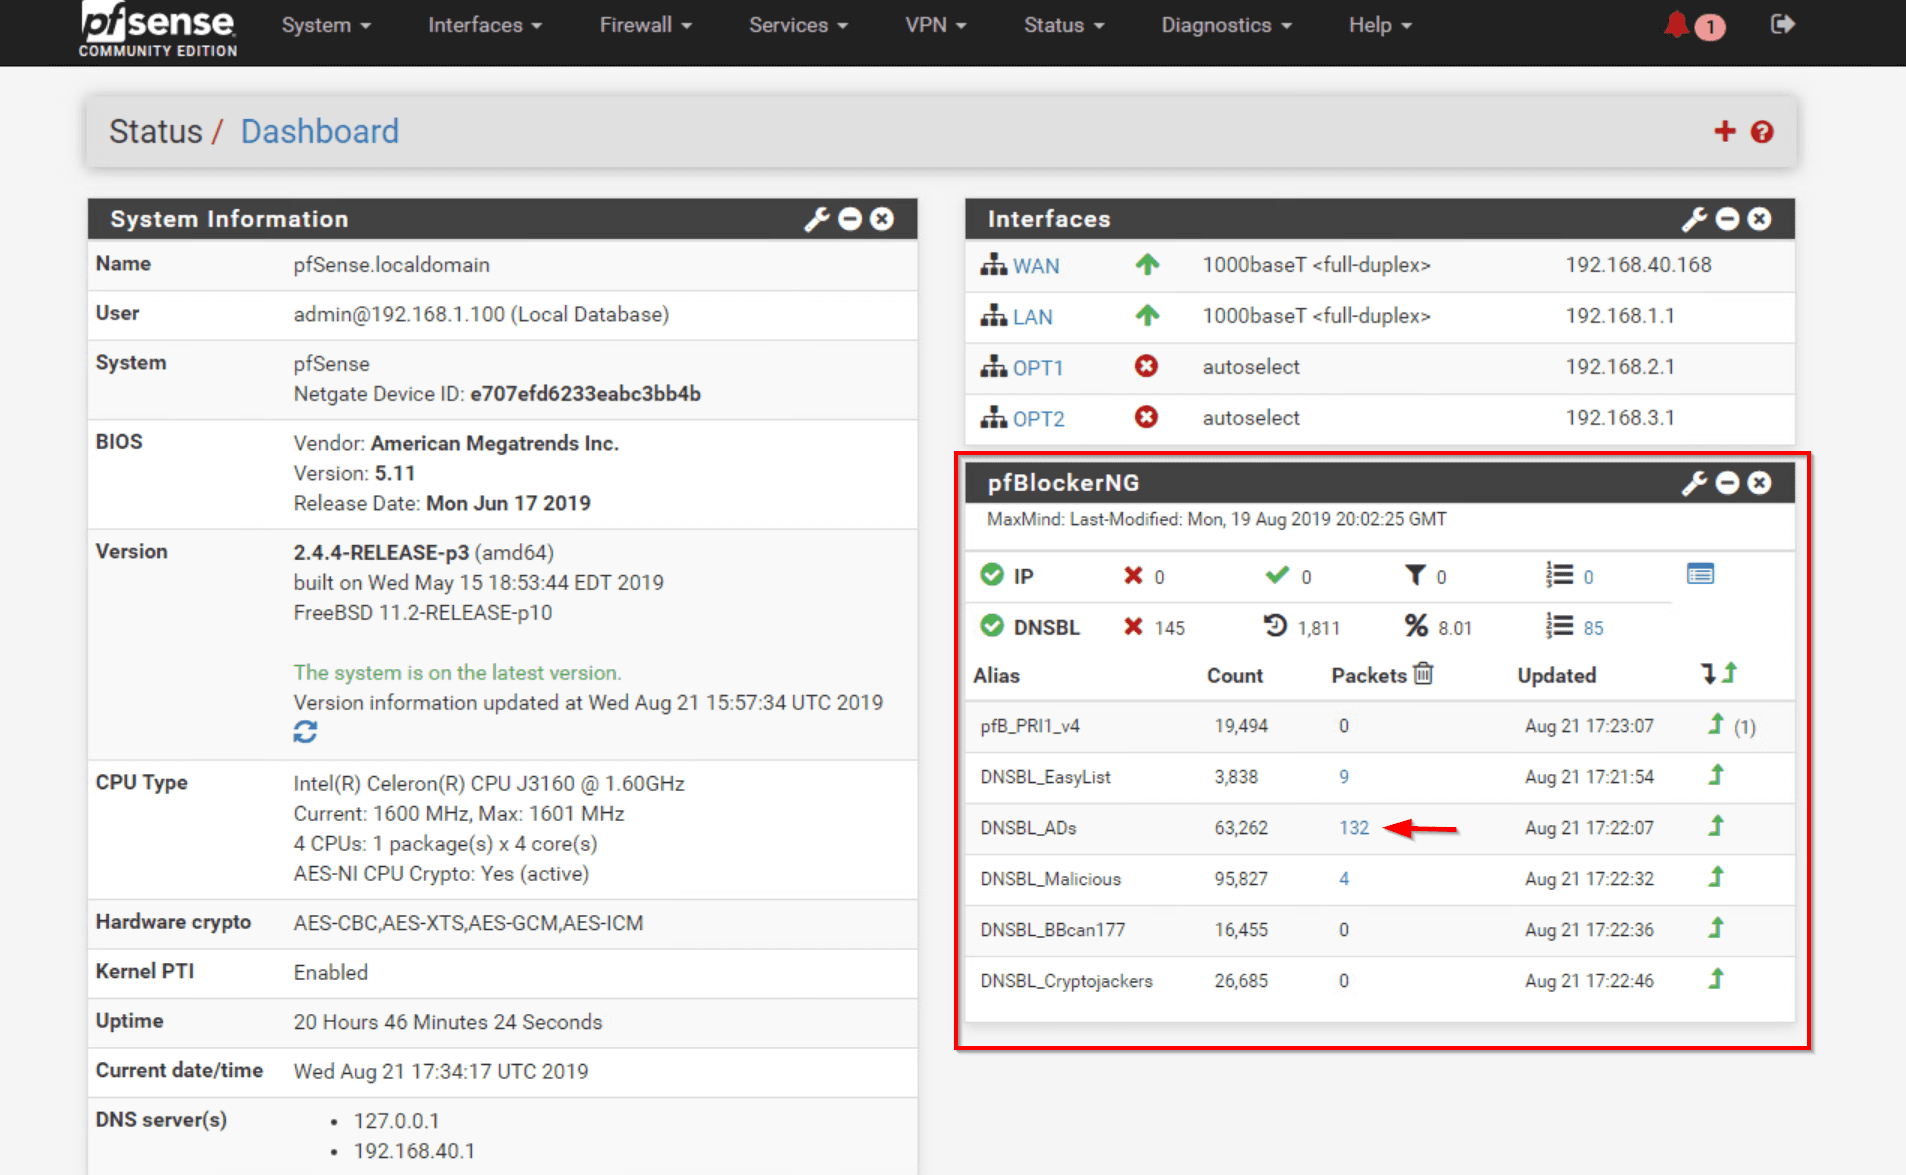1906x1175 pixels.
Task: Clear packet counts with the trash icon
Action: pos(1424,674)
